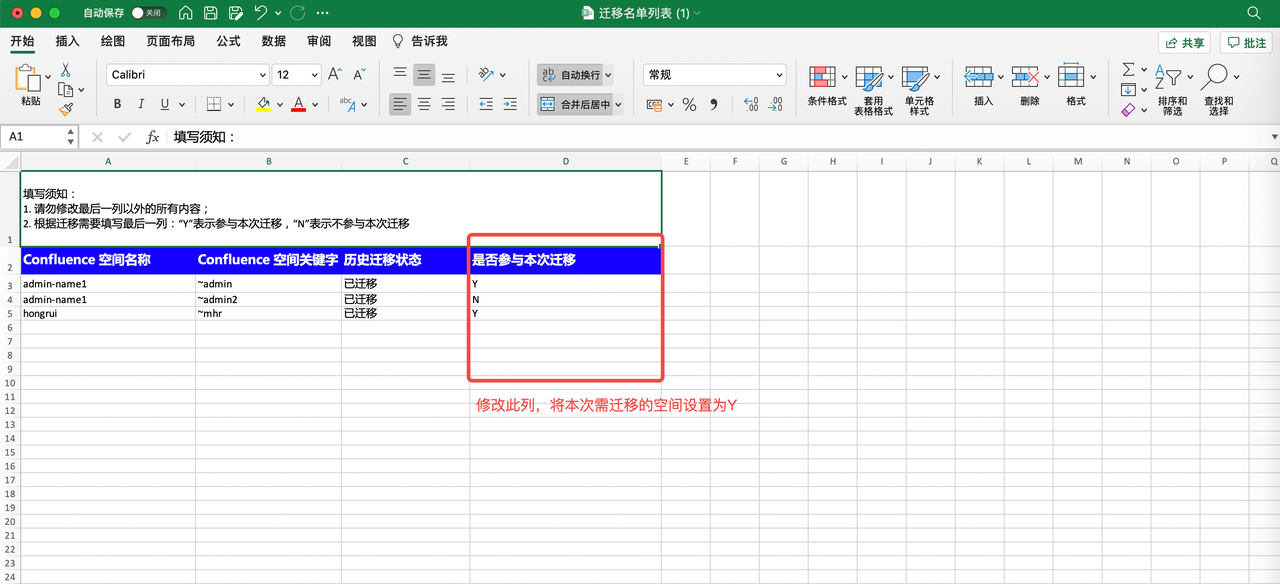The image size is (1280, 584).
Task: Click the Paste clipboard icon
Action: click(x=30, y=80)
